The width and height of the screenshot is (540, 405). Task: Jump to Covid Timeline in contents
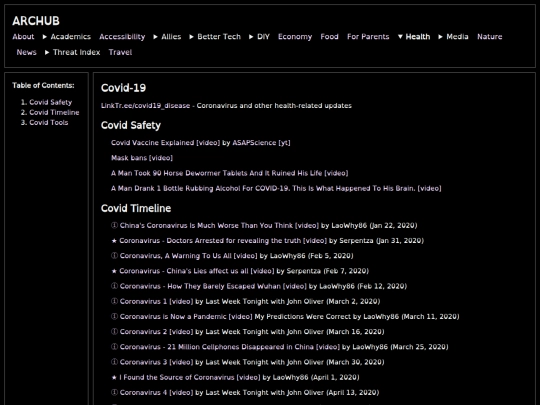pyautogui.click(x=54, y=112)
